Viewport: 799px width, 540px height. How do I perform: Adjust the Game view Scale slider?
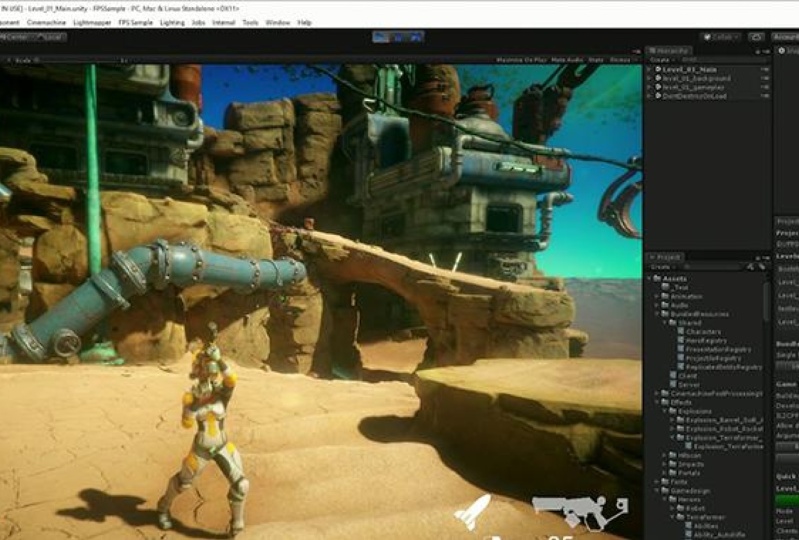tap(76, 60)
